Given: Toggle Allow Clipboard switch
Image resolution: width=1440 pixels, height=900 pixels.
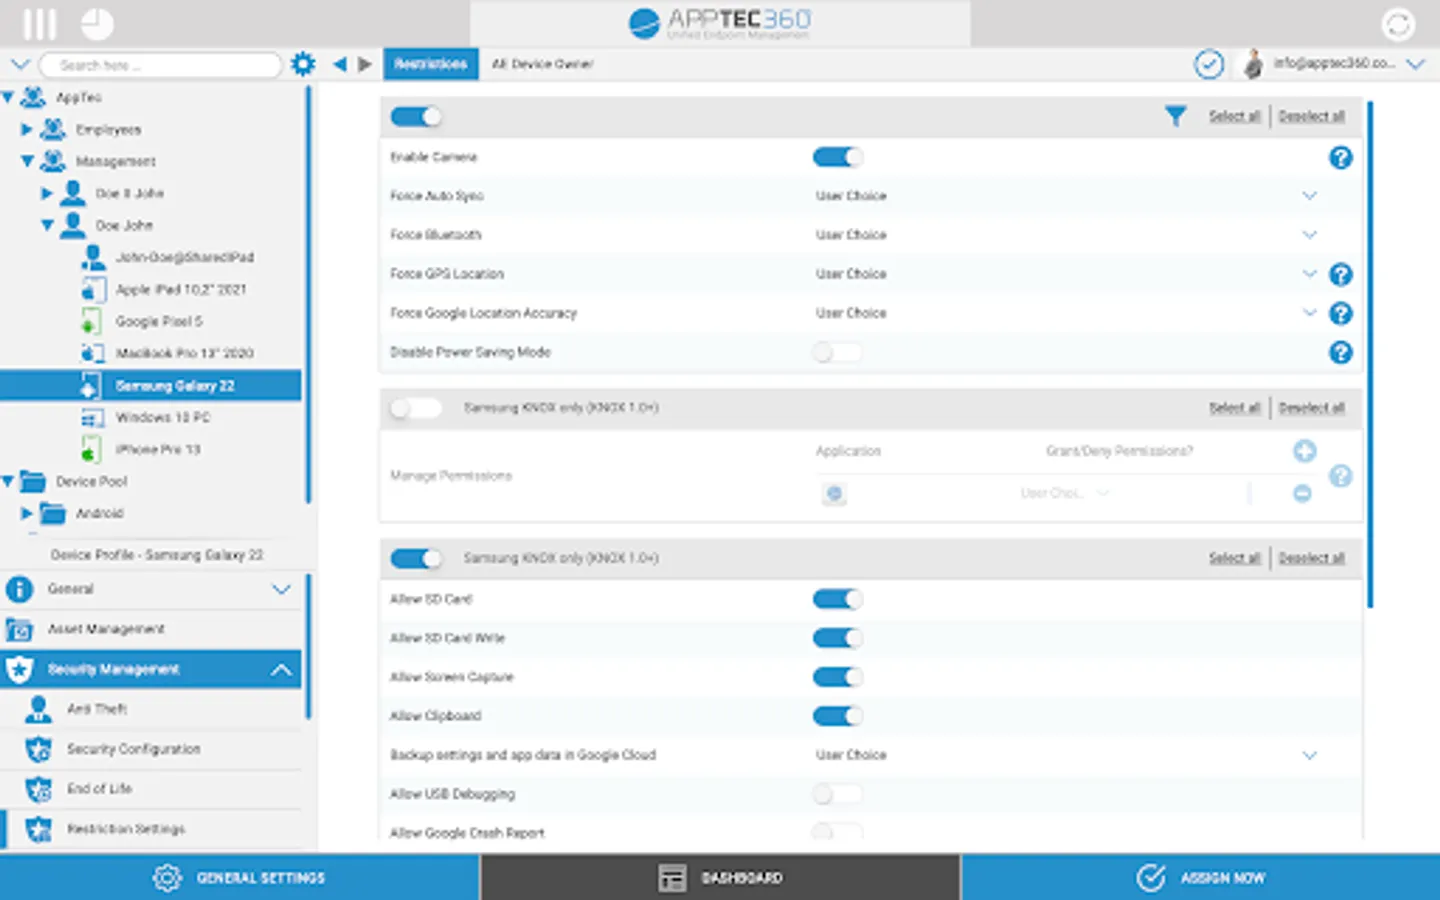Looking at the screenshot, I should point(838,716).
